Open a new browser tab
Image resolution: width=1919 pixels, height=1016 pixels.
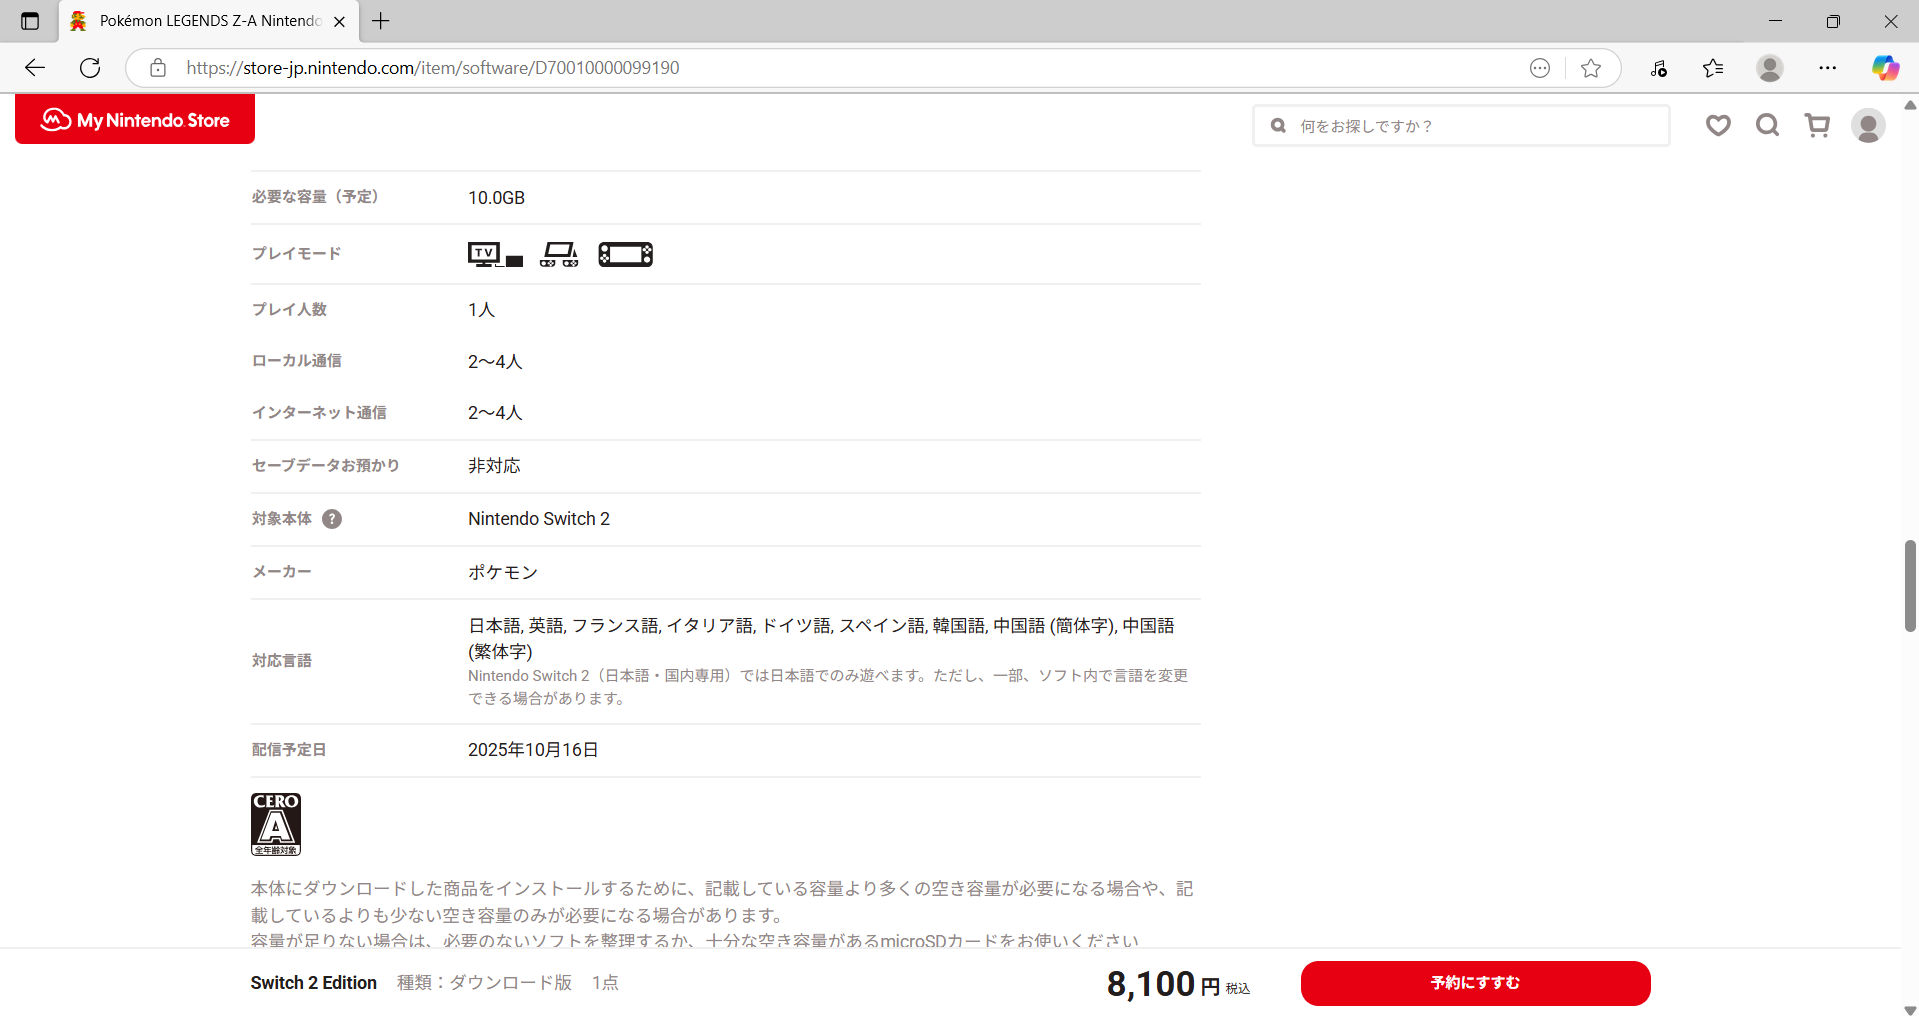coord(381,21)
